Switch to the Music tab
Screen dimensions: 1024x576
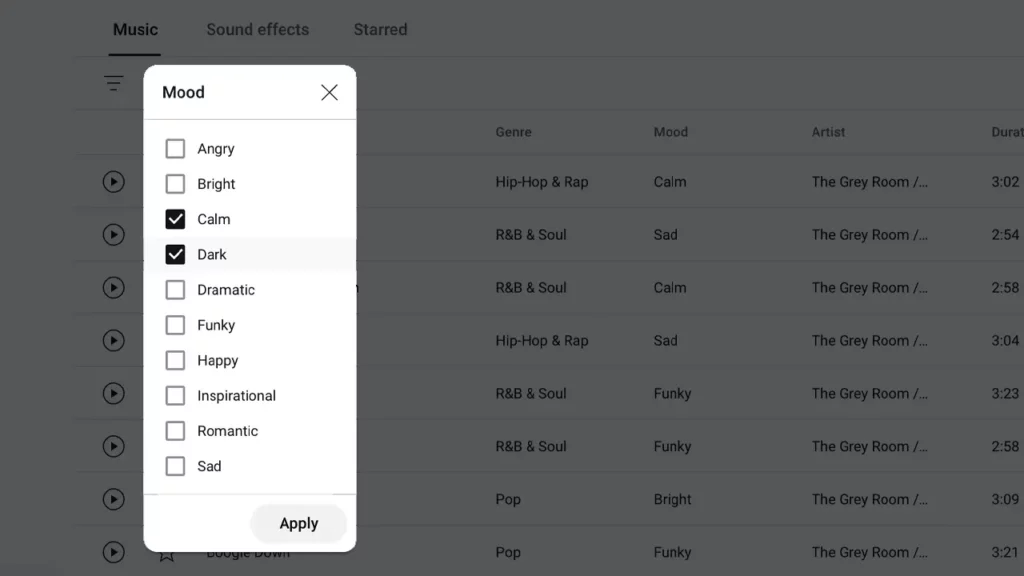135,29
